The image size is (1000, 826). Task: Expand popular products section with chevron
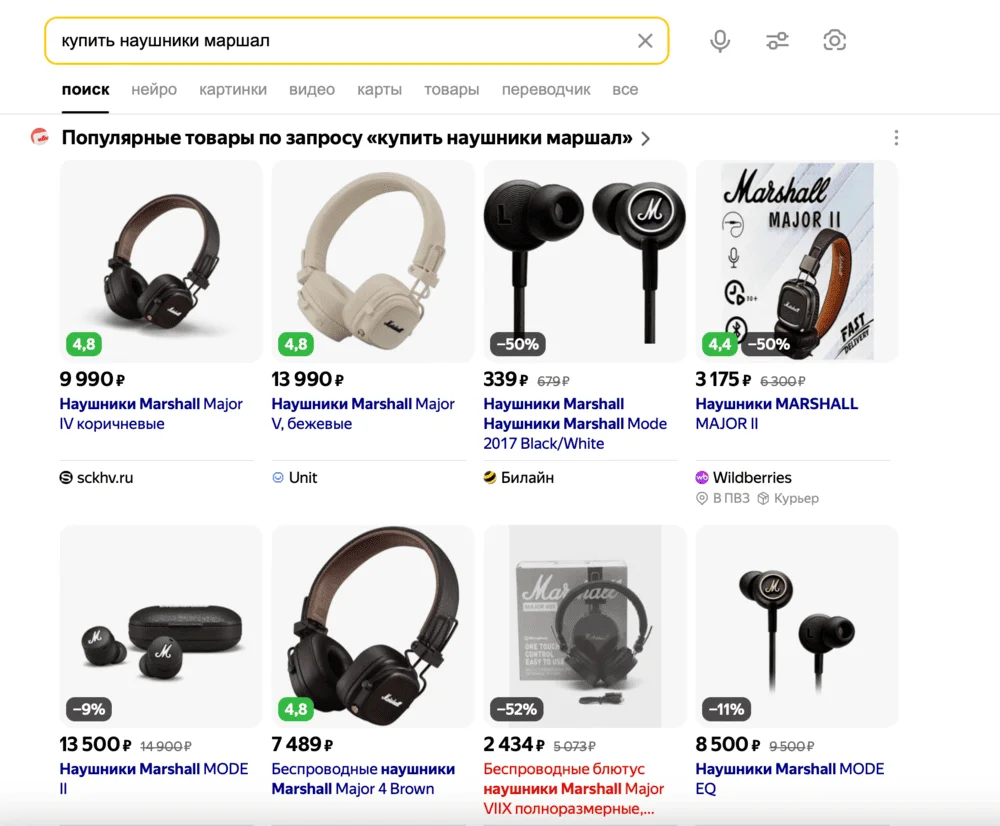click(x=646, y=139)
